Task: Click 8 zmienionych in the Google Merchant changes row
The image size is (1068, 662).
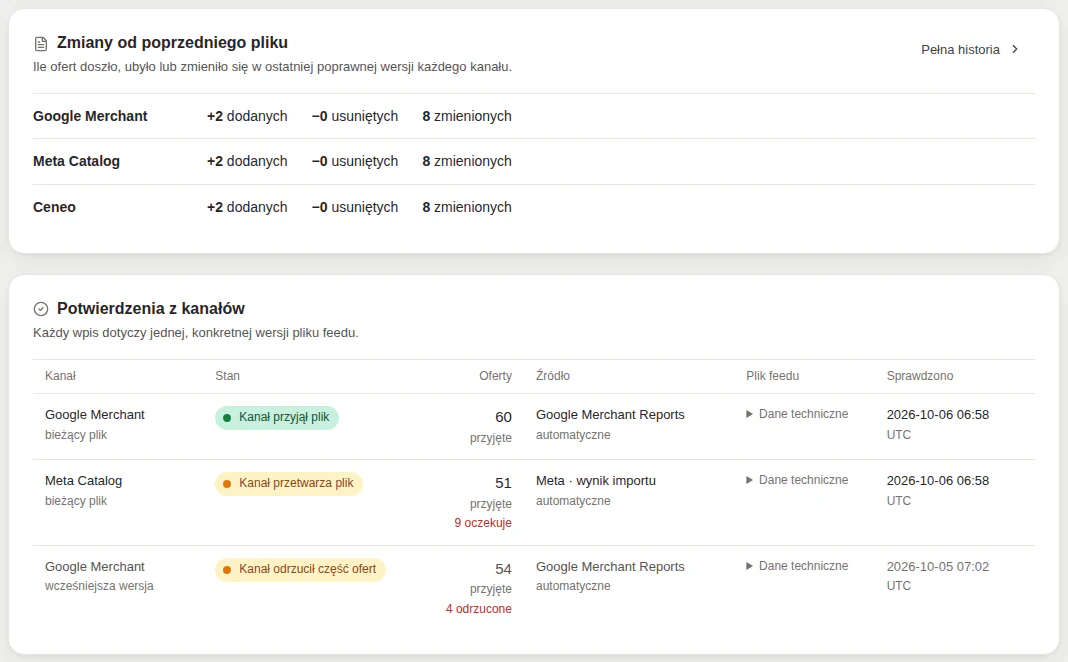Action: [x=467, y=116]
